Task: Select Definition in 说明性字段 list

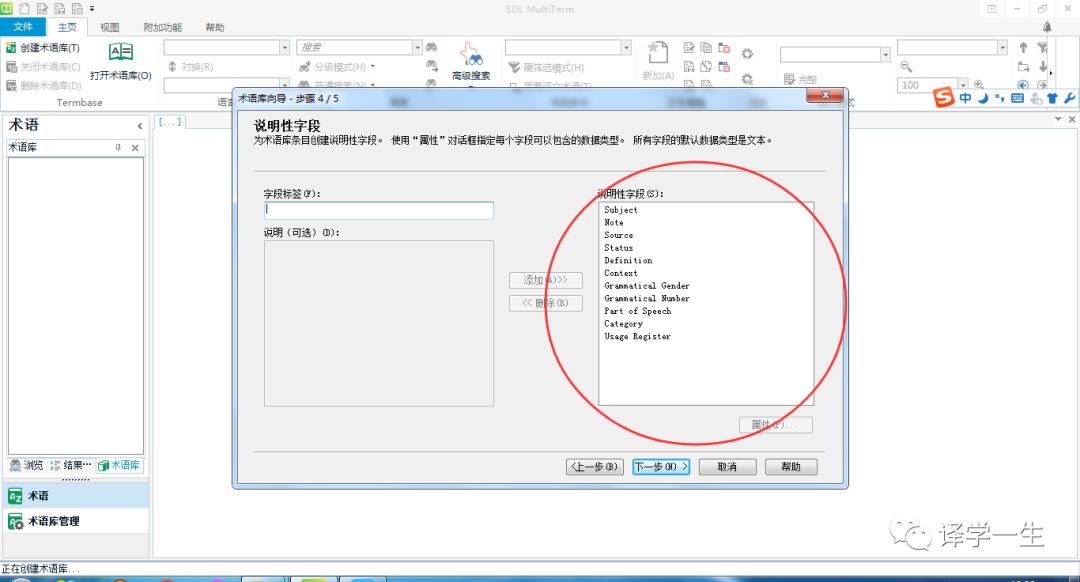Action: (628, 261)
